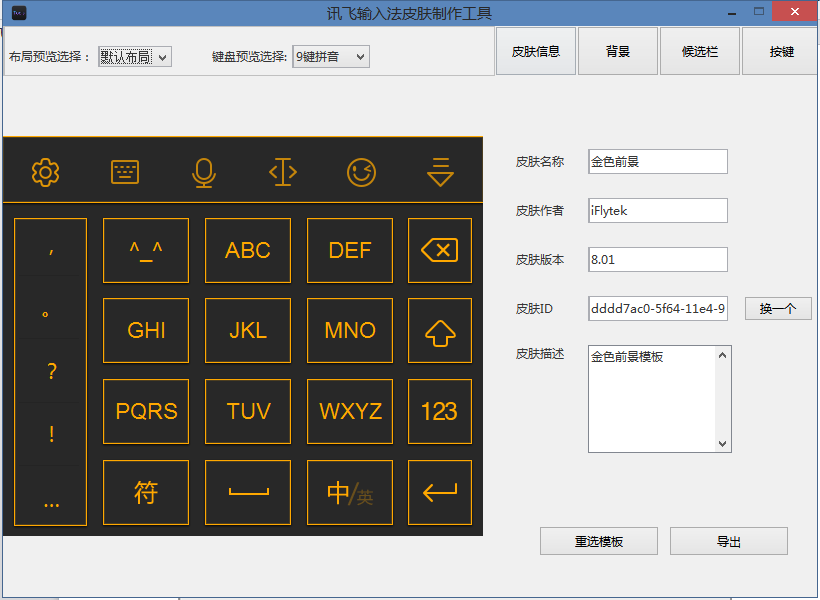Click the 皮肤ID input field

[658, 309]
